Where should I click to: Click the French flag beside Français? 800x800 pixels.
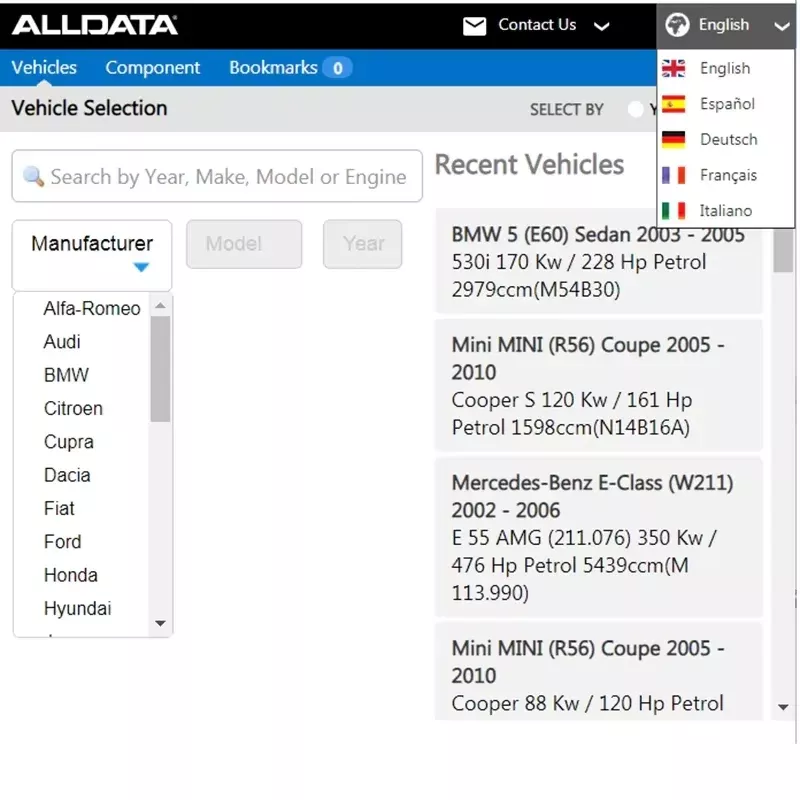(x=676, y=174)
